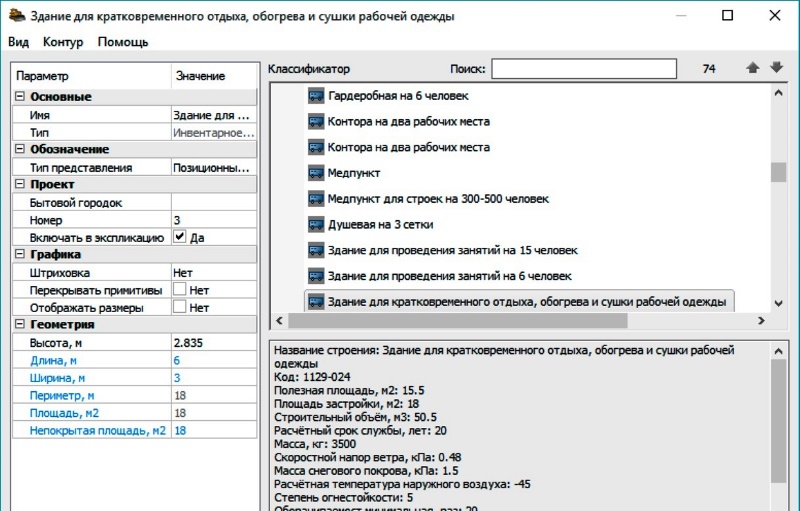Maximize the window
The image size is (800, 511).
pos(728,15)
